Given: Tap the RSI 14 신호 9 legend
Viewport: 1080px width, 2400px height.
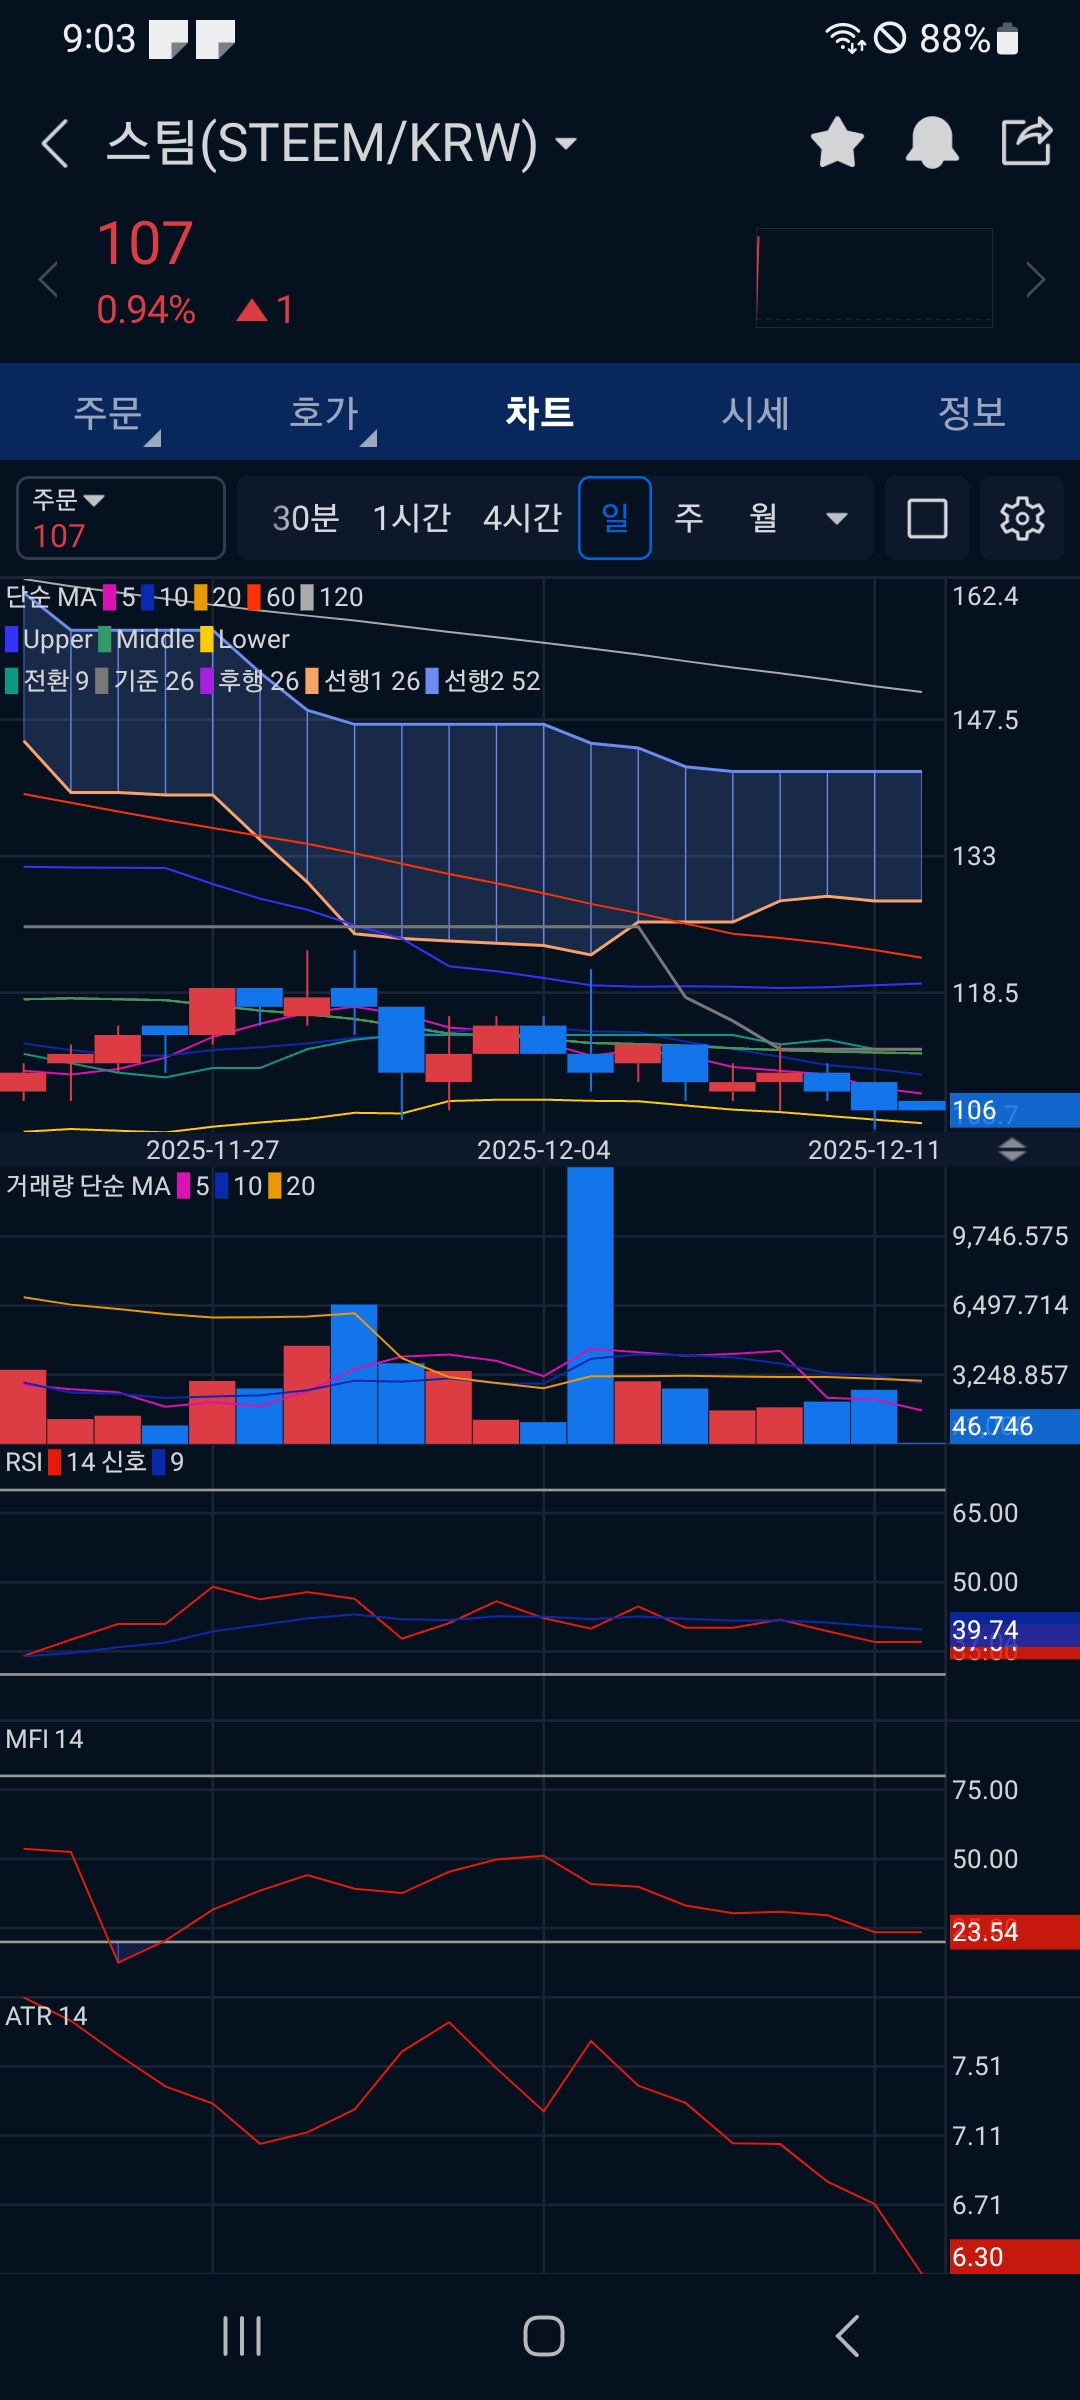Looking at the screenshot, I should click(94, 1462).
